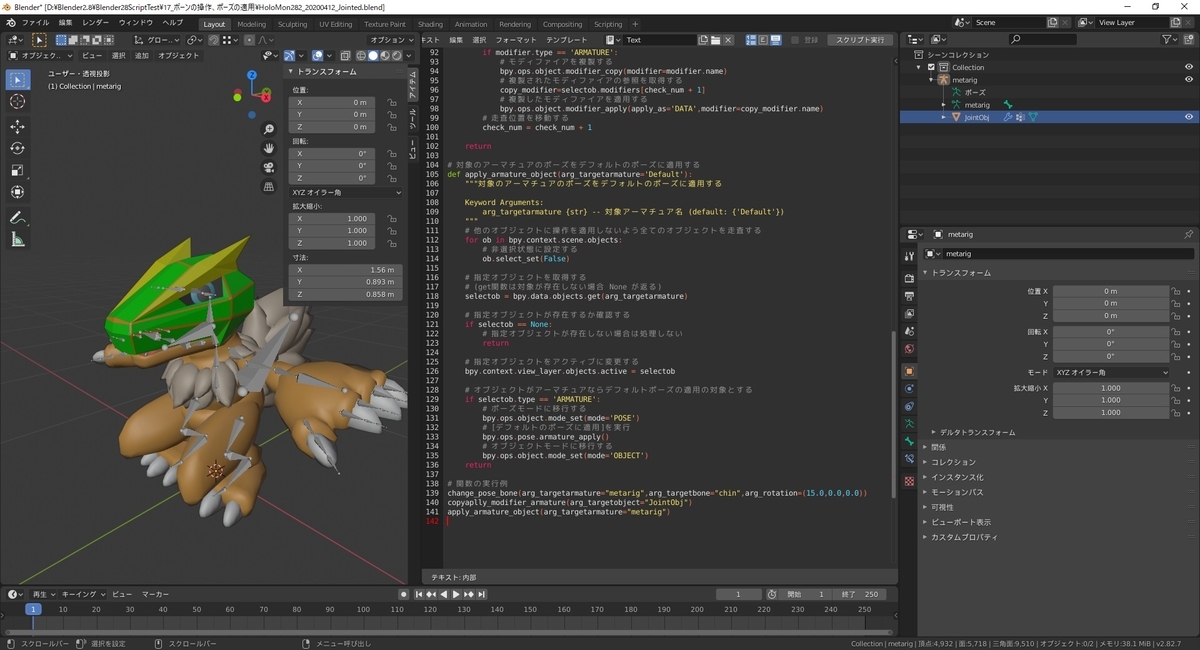The width and height of the screenshot is (1200, 650).
Task: Pick the Transform tool in viewport toolbar
Action: point(17,192)
